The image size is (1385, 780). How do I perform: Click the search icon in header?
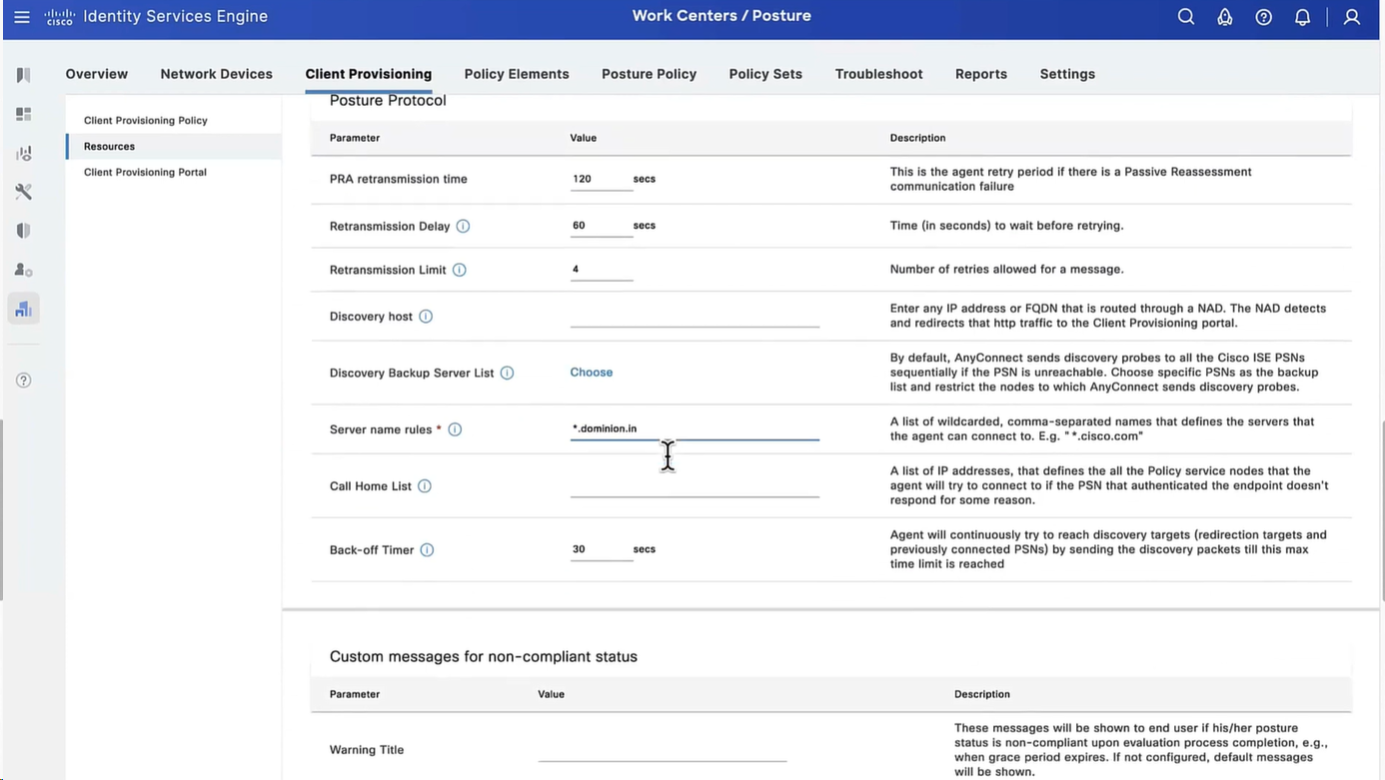coord(1185,17)
